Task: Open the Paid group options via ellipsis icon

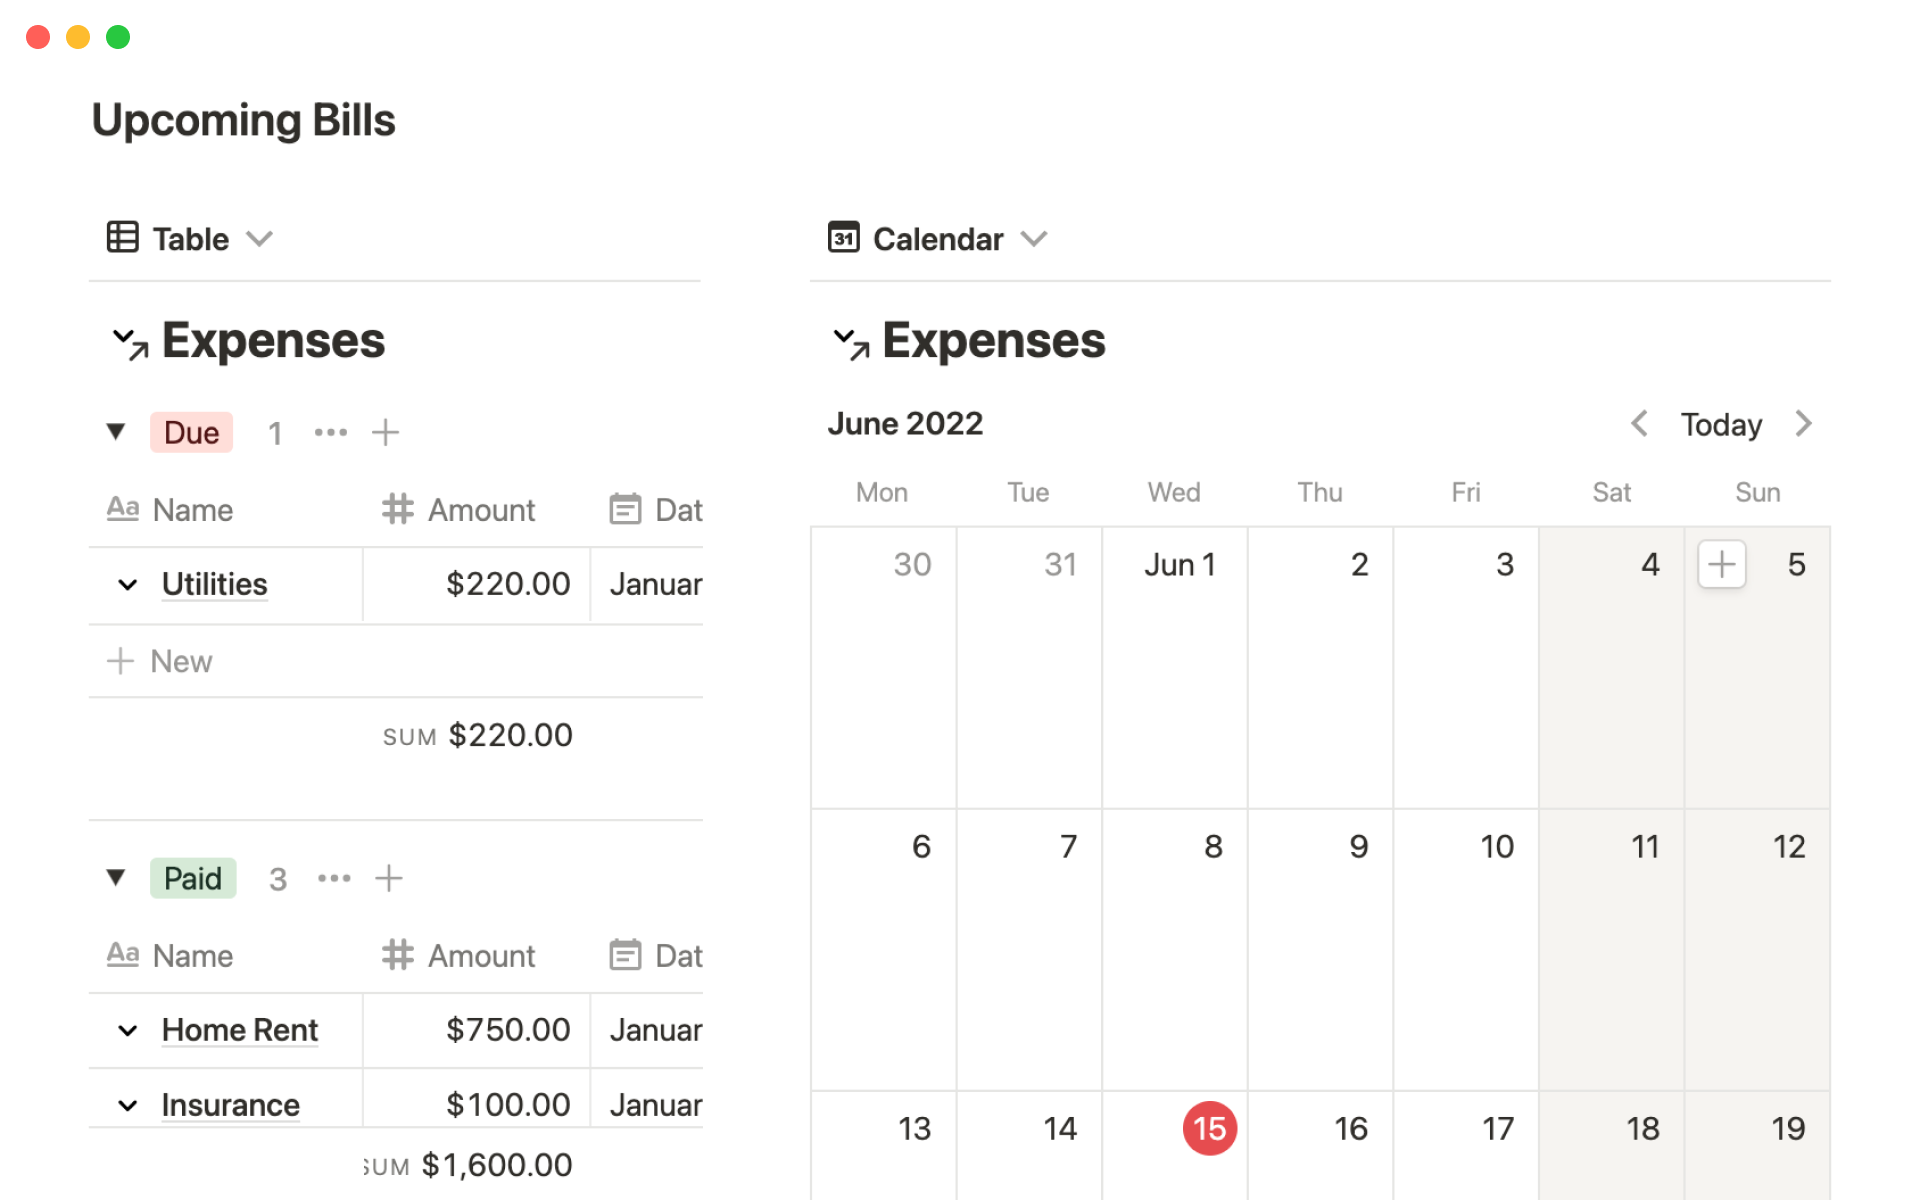Action: coord(334,878)
